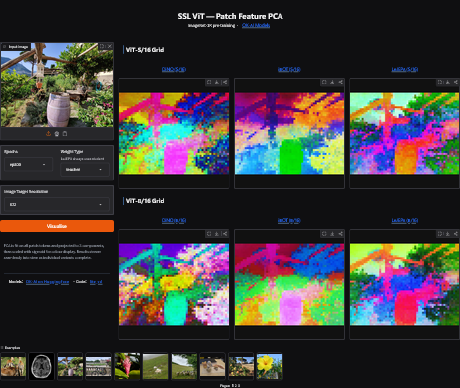Viewport: 460px width, 388px height.
Task: Select the single sheep on hillside thumbnail
Action: click(156, 366)
